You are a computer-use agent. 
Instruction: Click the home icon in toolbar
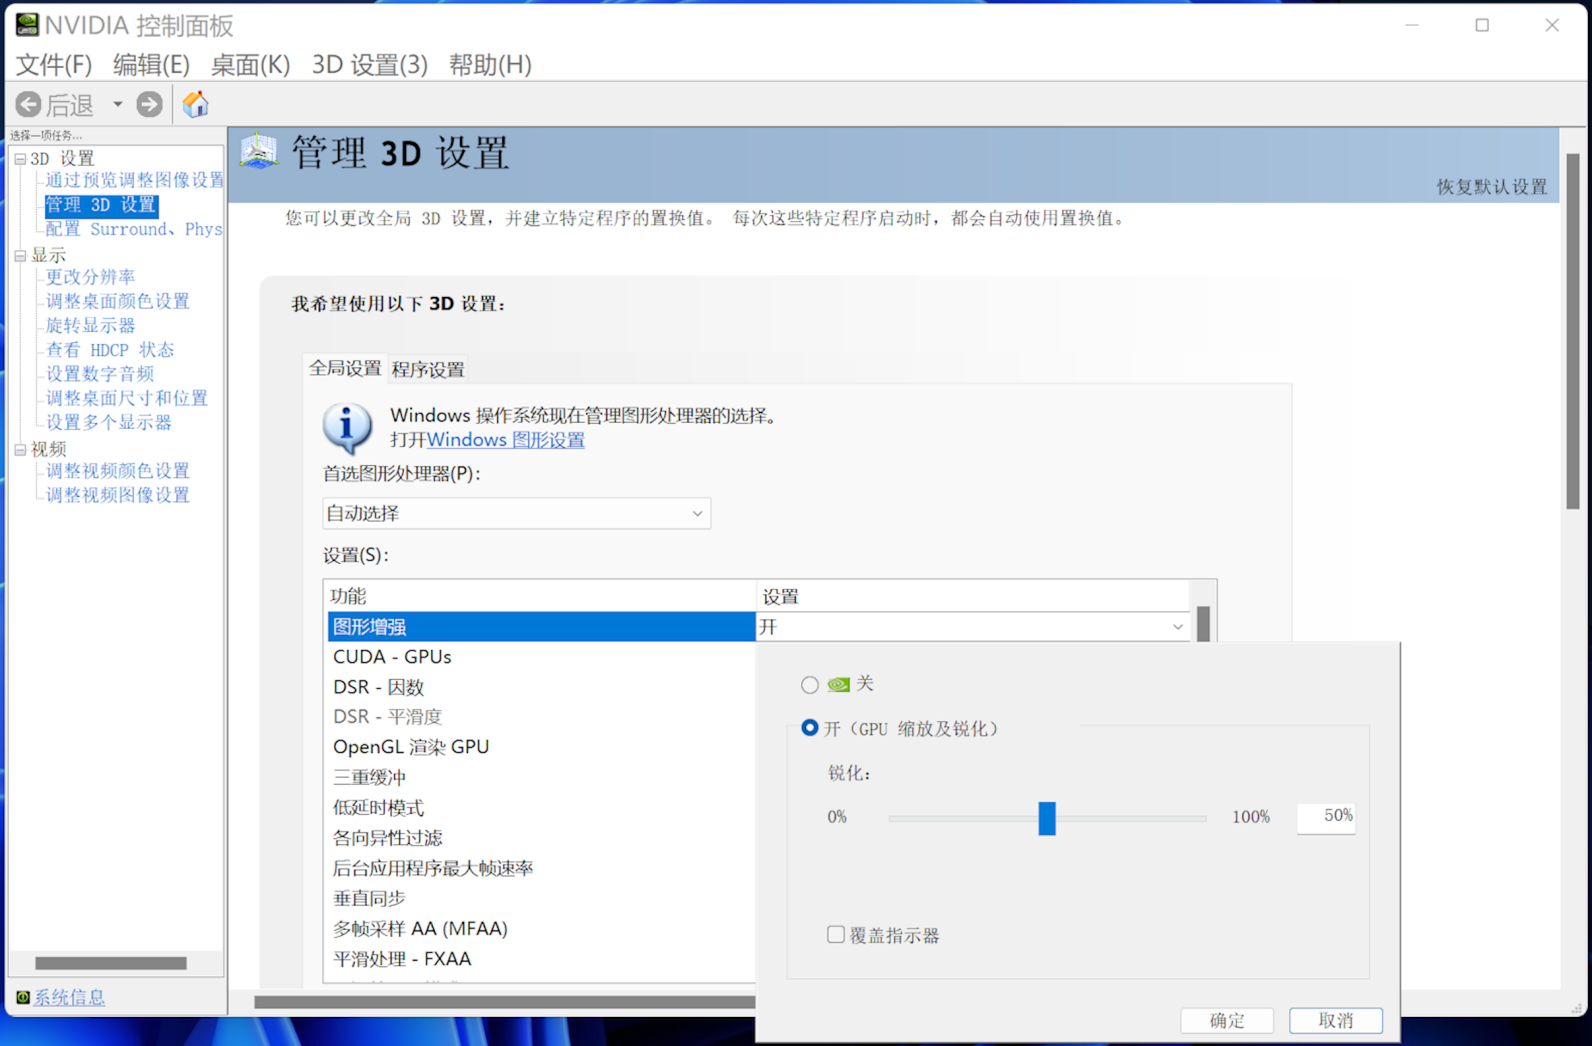pos(196,104)
